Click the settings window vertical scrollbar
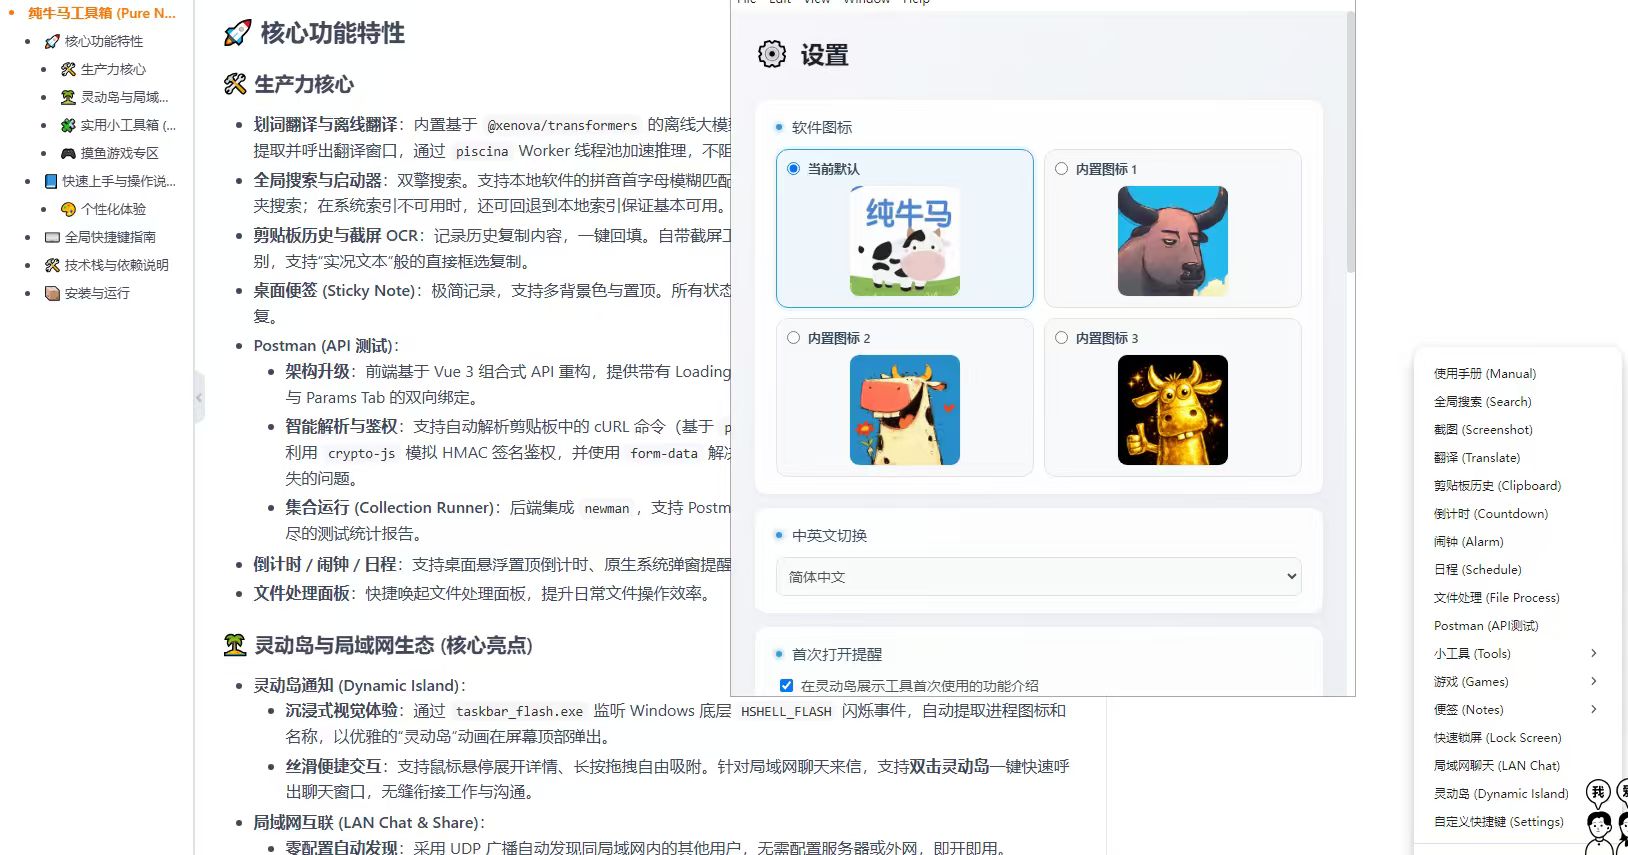This screenshot has width=1628, height=855. pos(1350,140)
